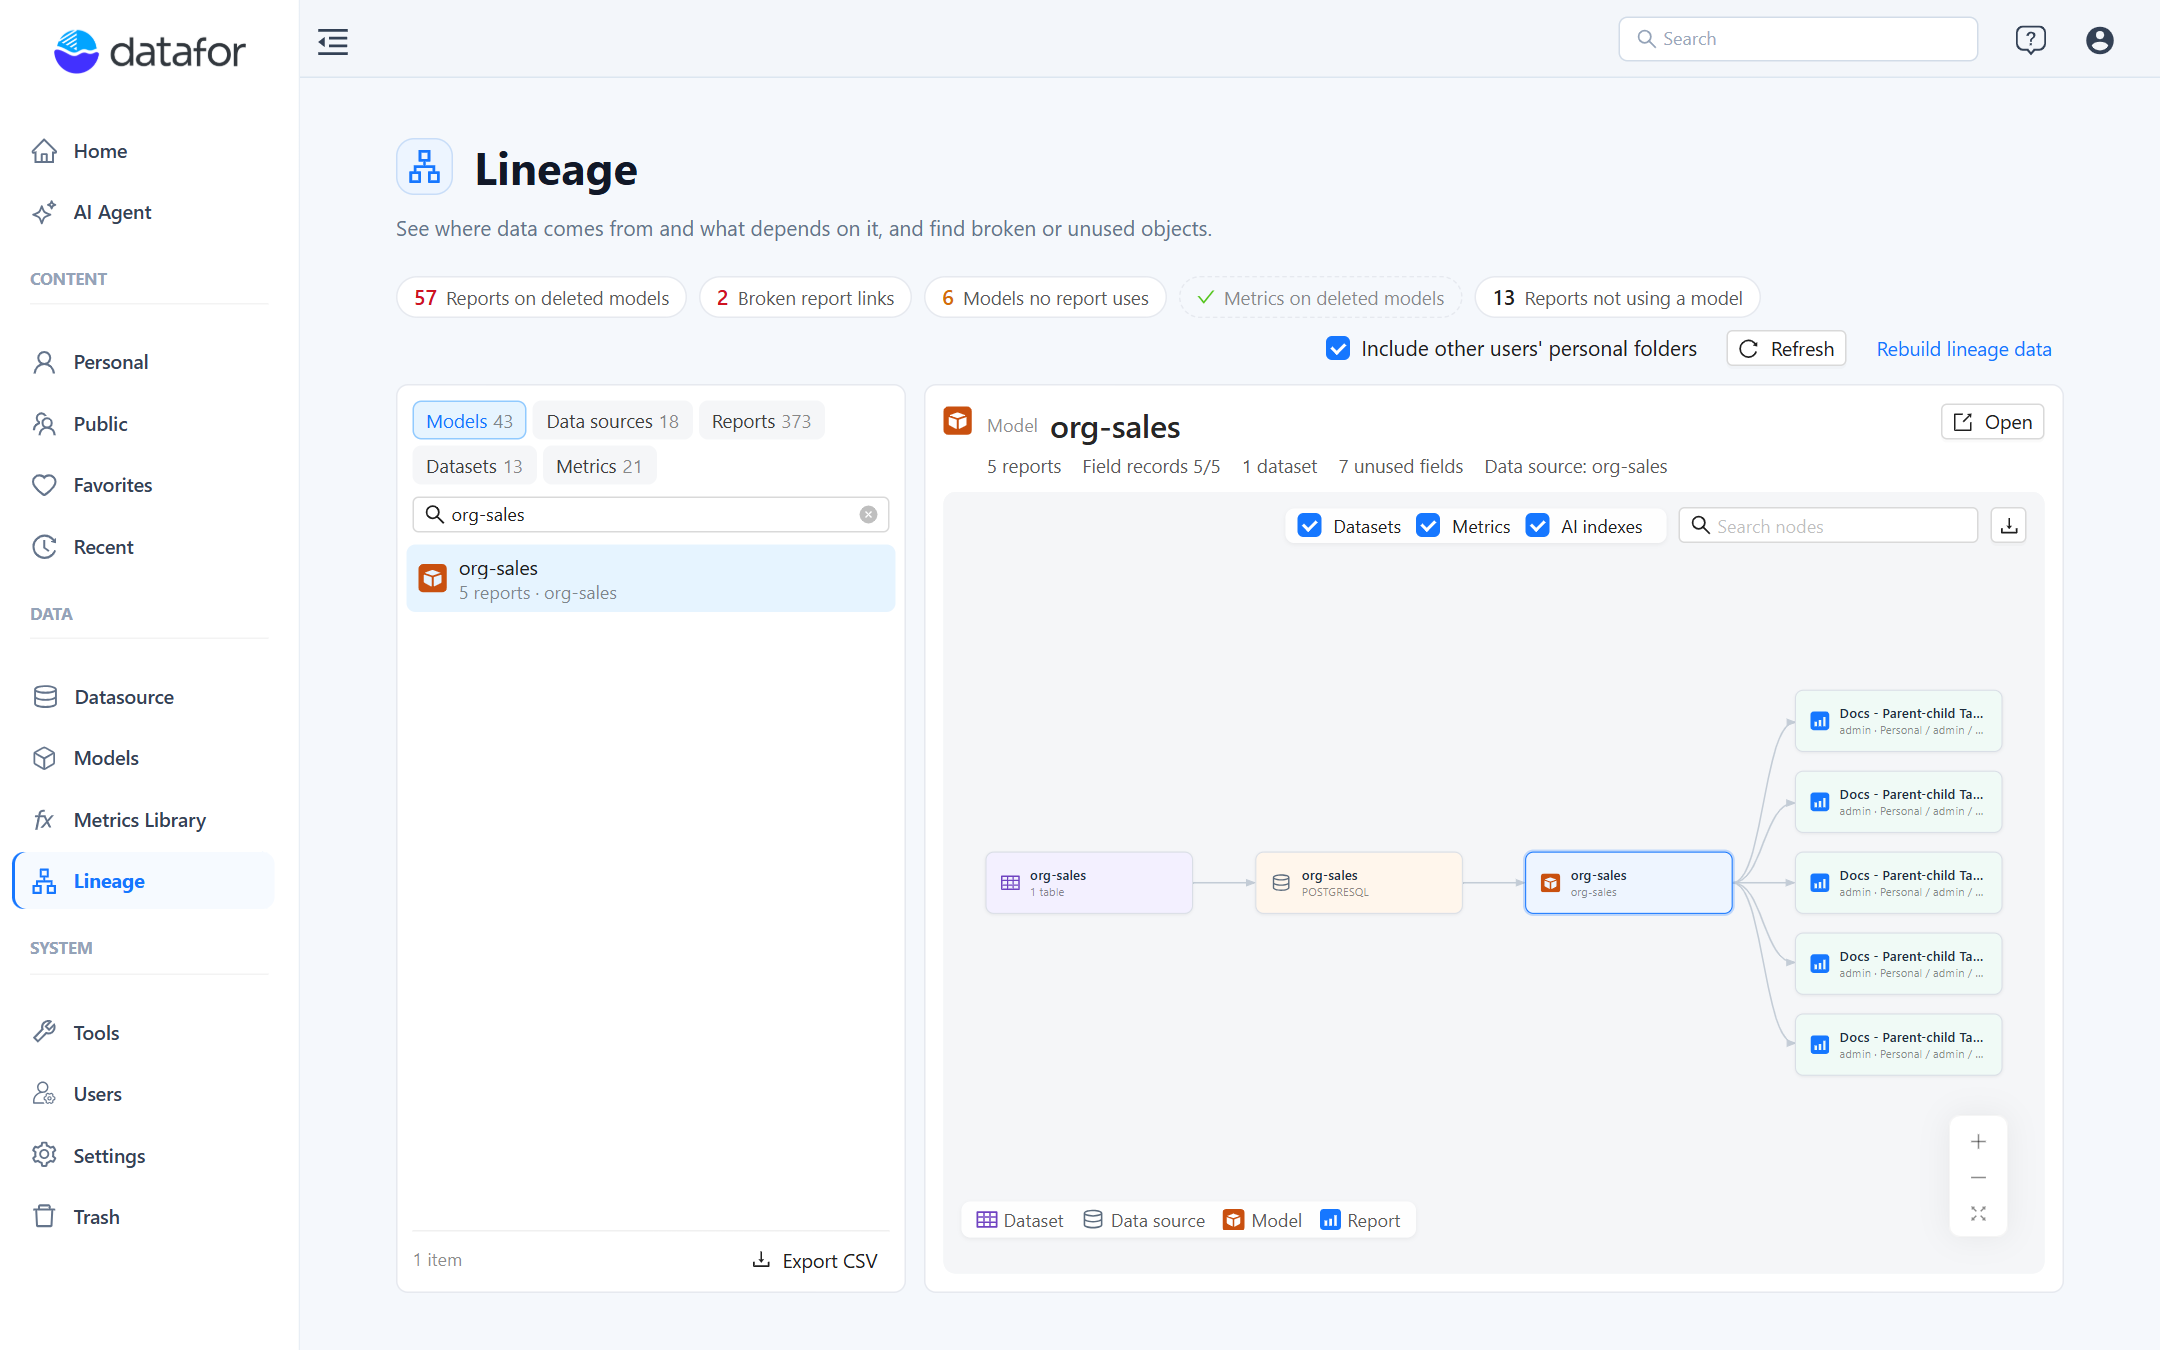
Task: Filter by 13 Reports not using a model
Action: tap(1617, 298)
